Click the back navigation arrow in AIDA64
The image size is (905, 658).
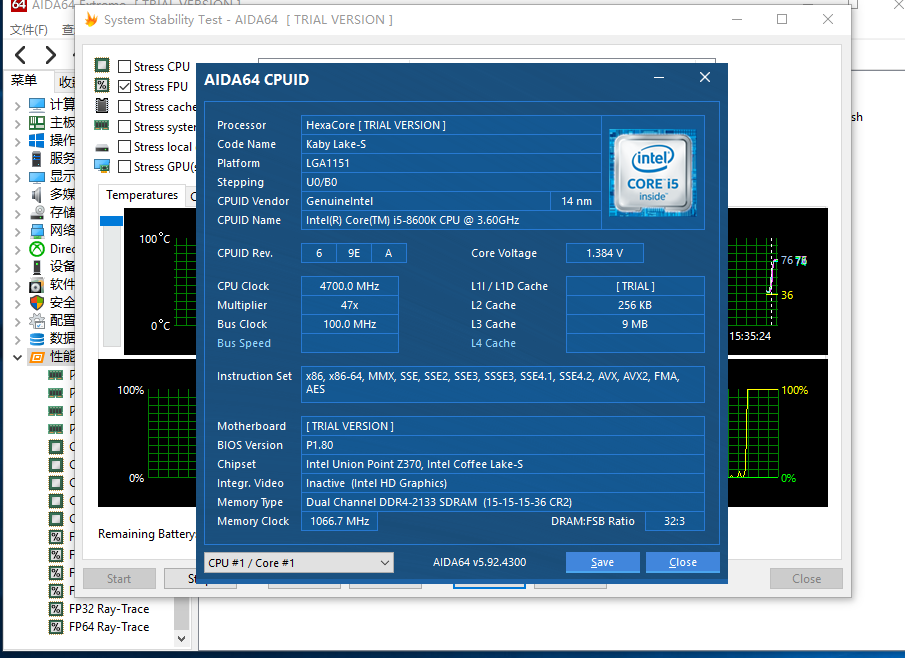tap(21, 54)
